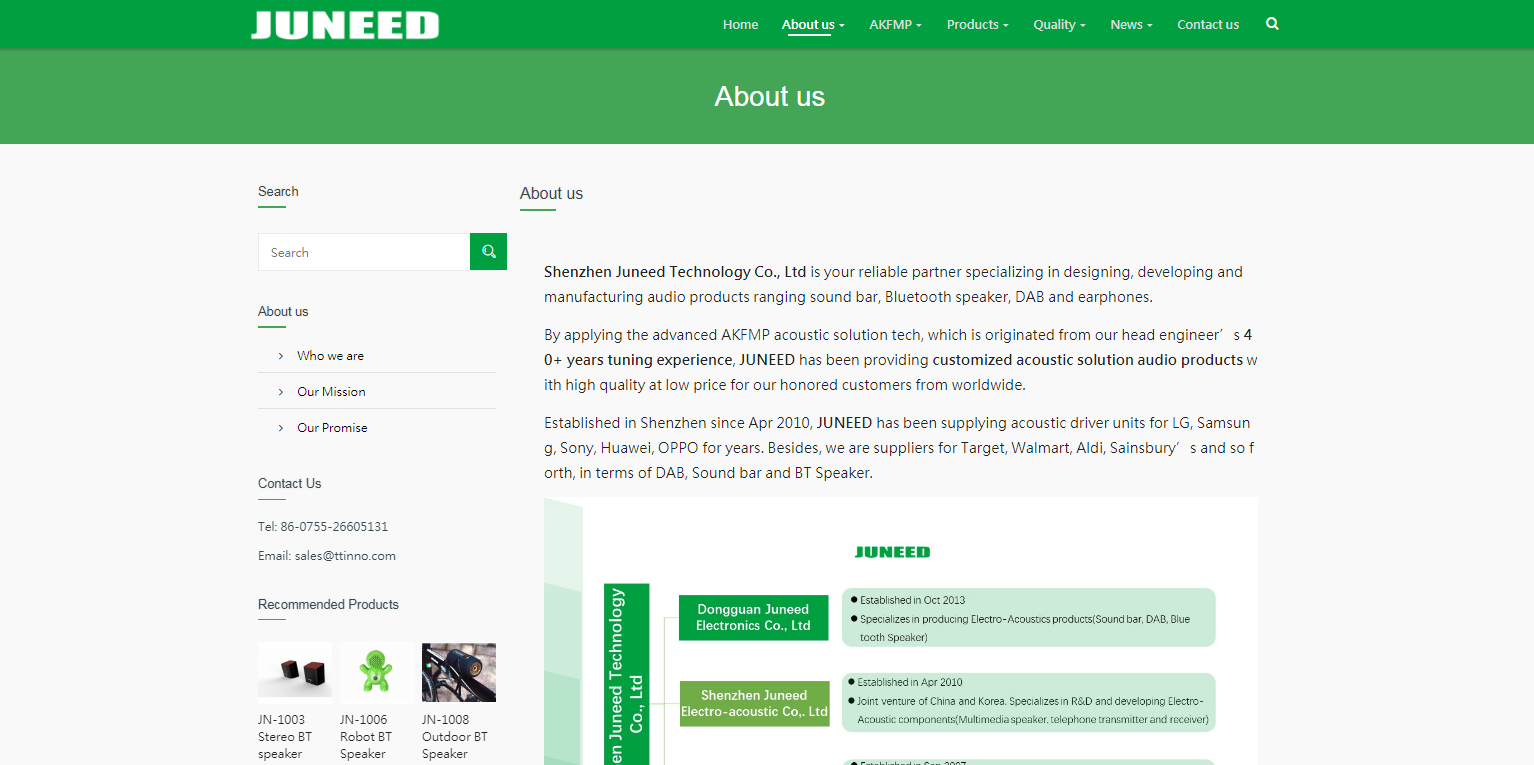The height and width of the screenshot is (765, 1534).
Task: Open the Our Mission link
Action: point(331,392)
